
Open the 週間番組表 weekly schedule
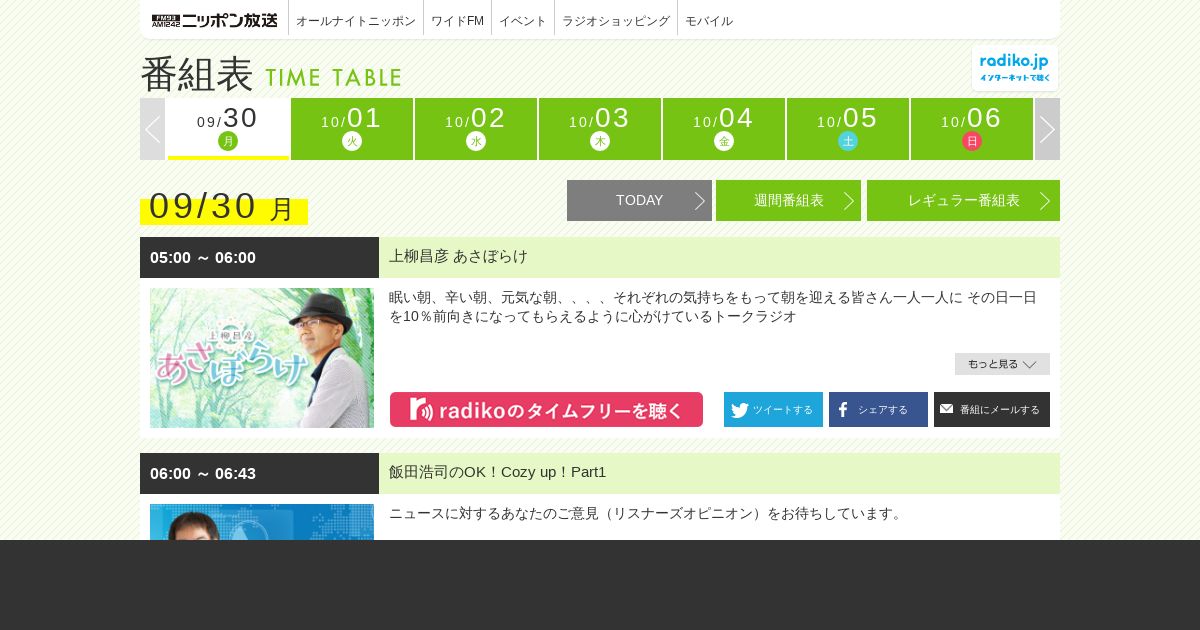[x=788, y=200]
